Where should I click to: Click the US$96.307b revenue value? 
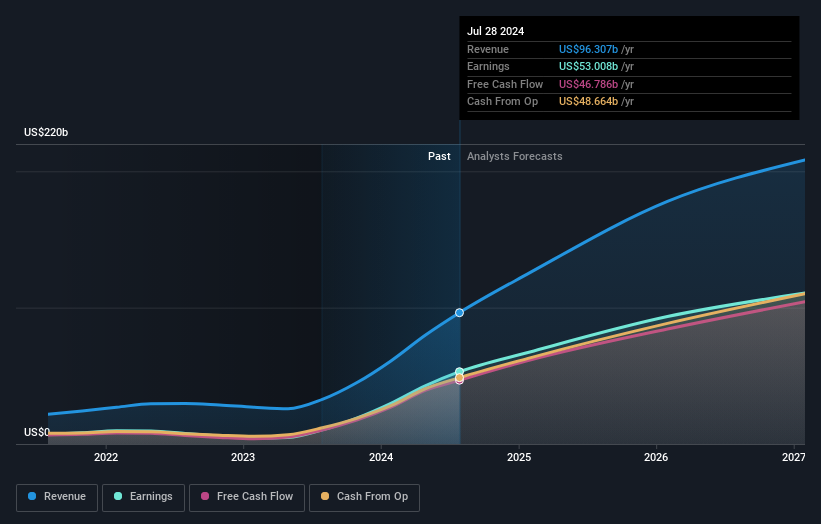click(588, 49)
